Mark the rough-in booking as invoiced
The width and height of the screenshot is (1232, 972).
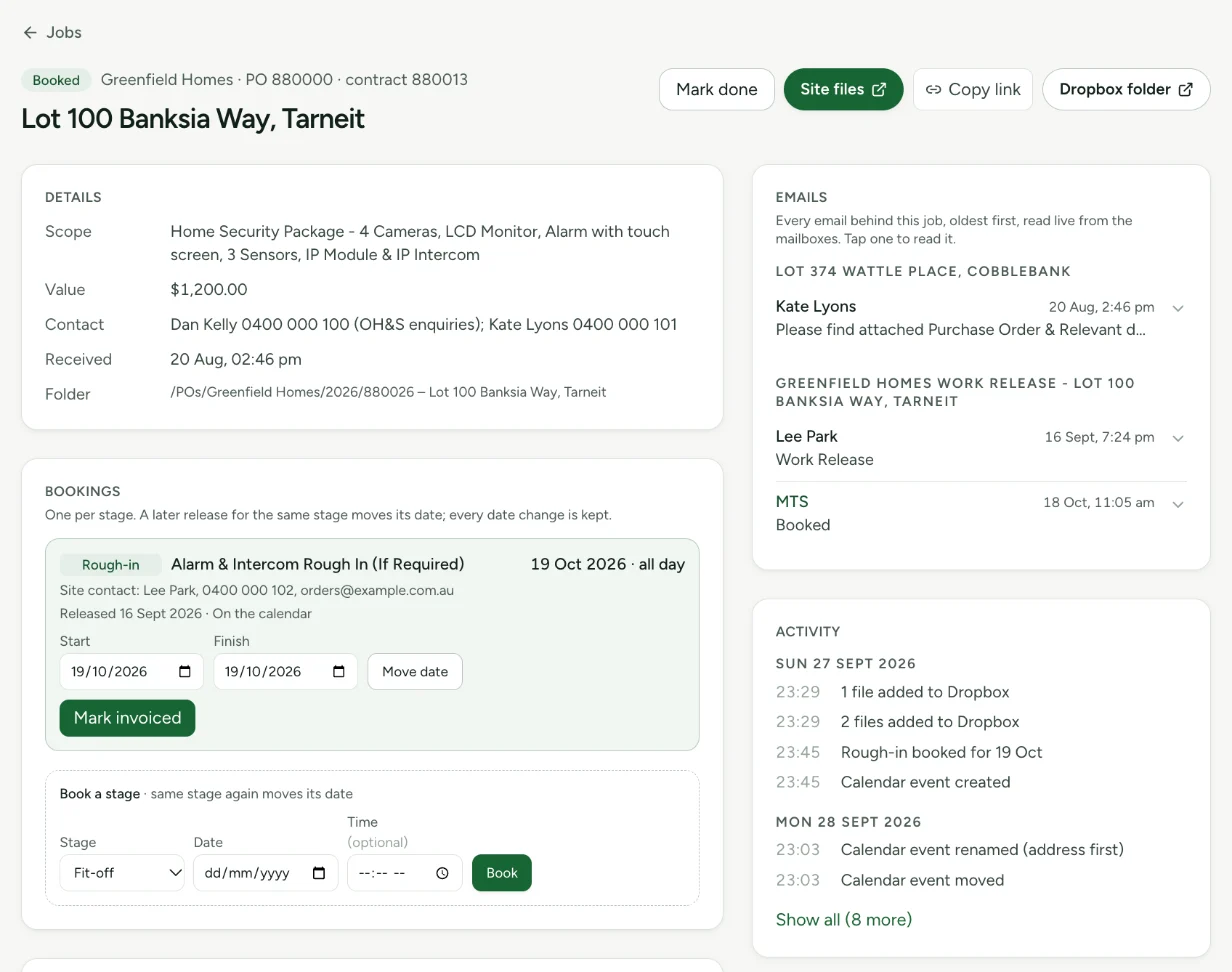point(127,718)
